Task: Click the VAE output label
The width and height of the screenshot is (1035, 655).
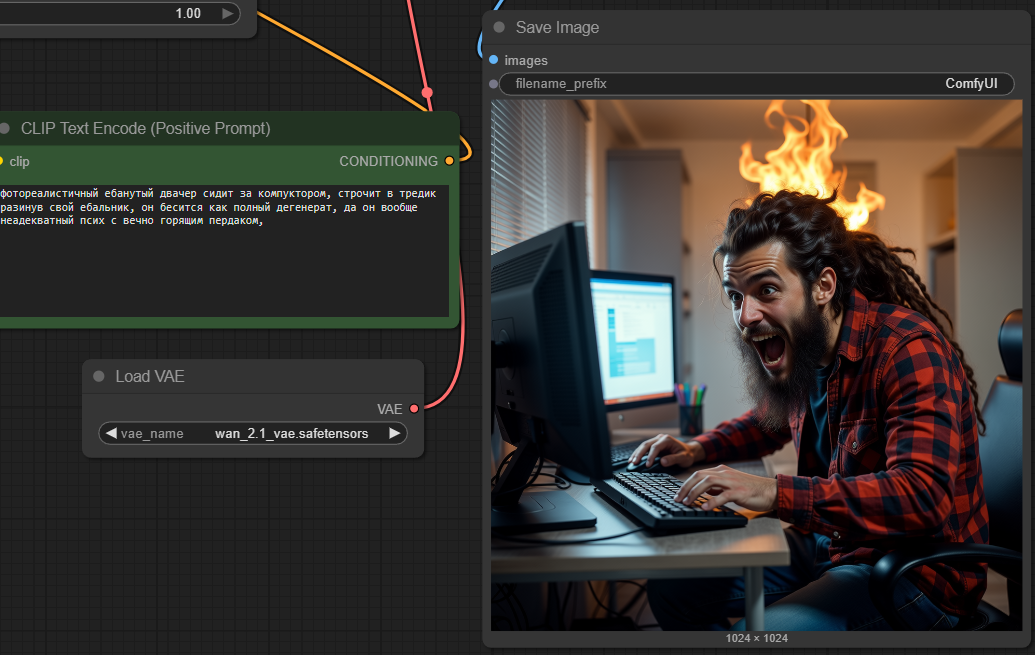Action: tap(389, 409)
